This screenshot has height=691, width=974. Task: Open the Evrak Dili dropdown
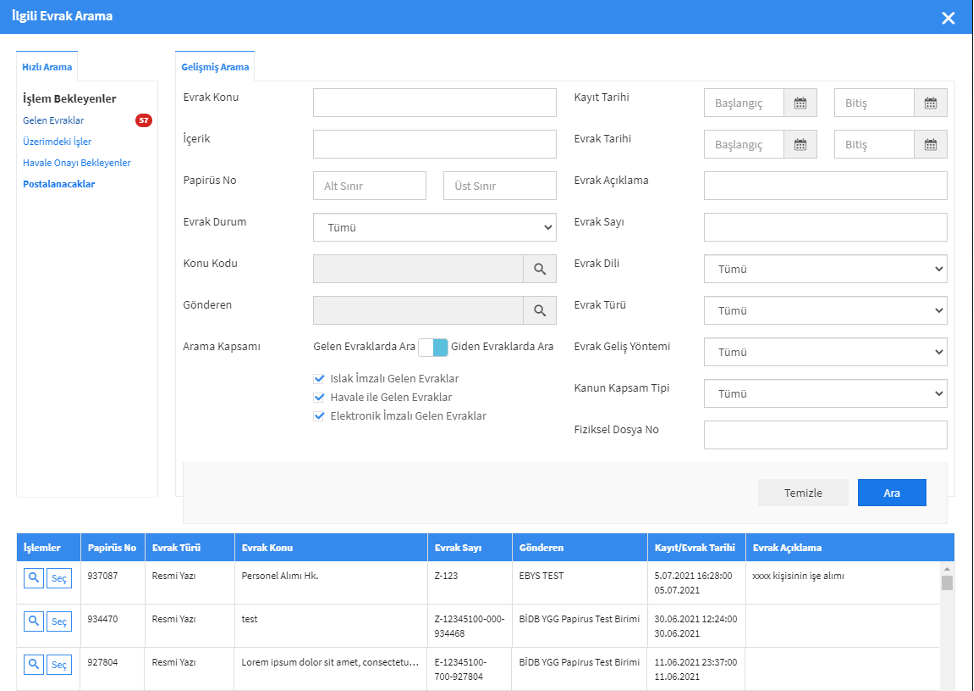826,269
